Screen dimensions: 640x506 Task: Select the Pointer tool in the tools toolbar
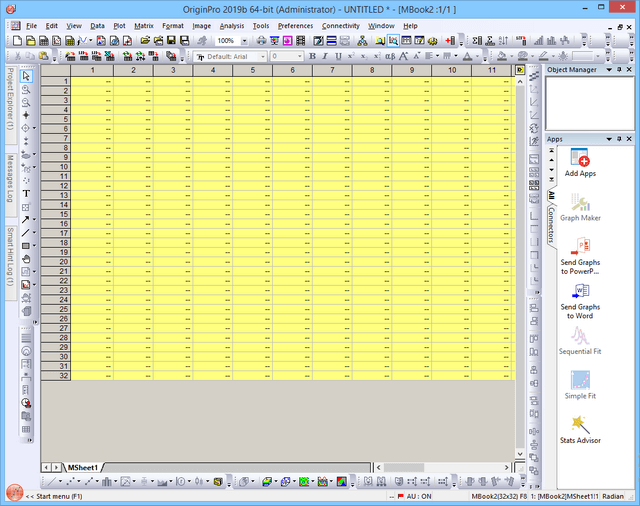[26, 76]
